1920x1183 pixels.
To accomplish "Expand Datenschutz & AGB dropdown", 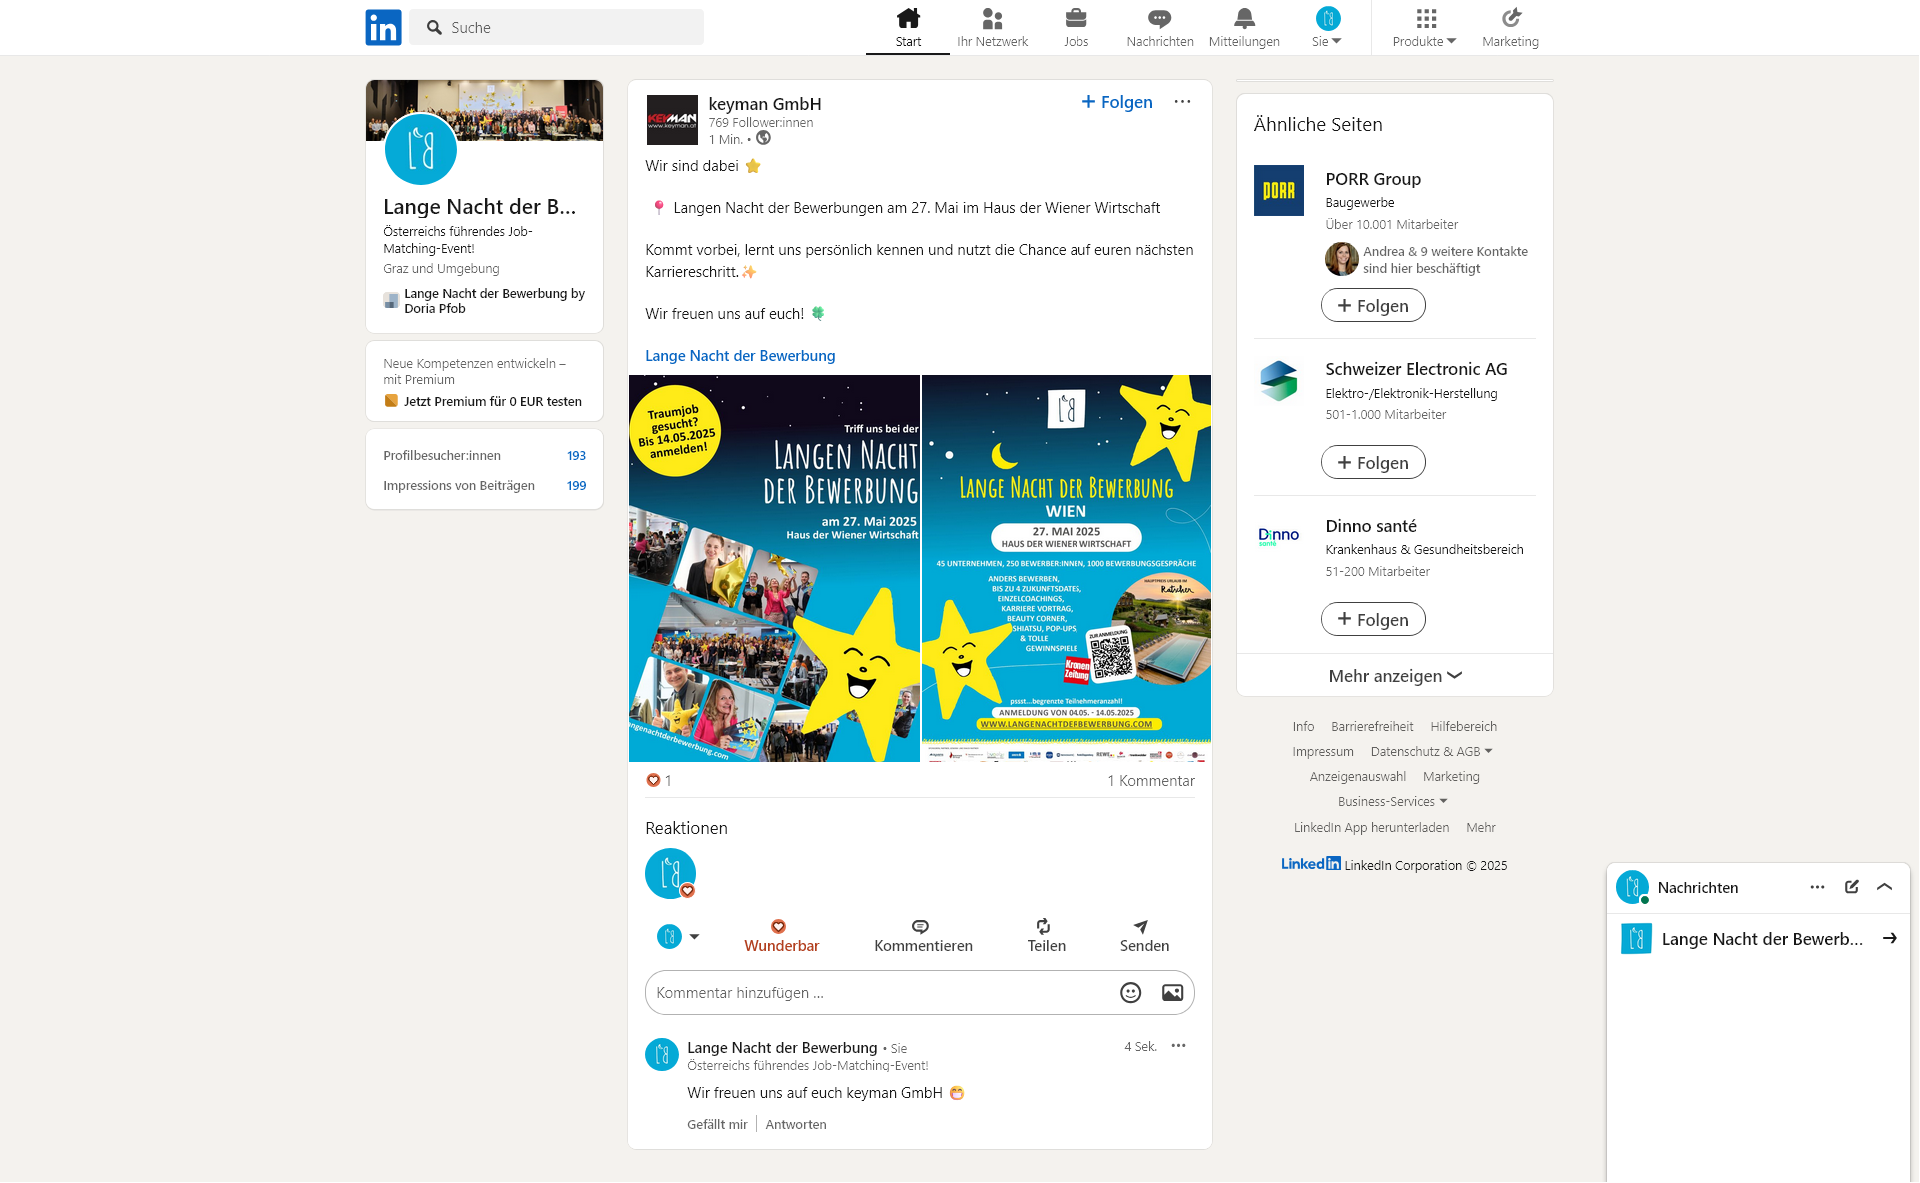I will (x=1432, y=751).
